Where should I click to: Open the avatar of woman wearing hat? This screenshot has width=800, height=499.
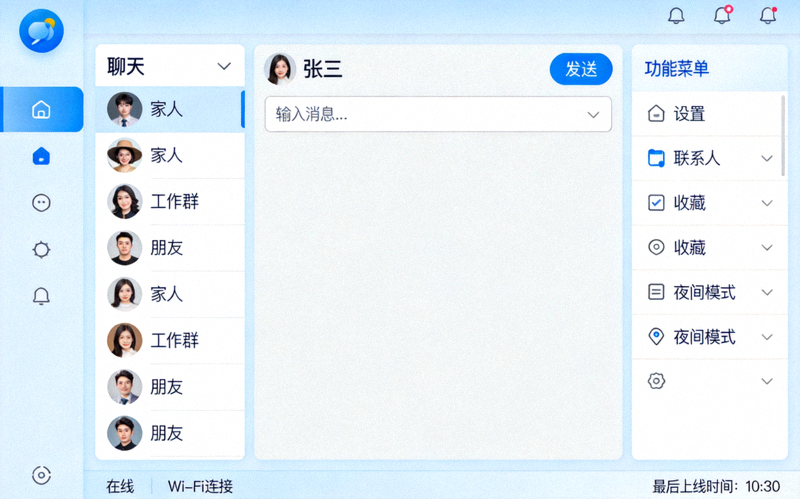pyautogui.click(x=124, y=155)
